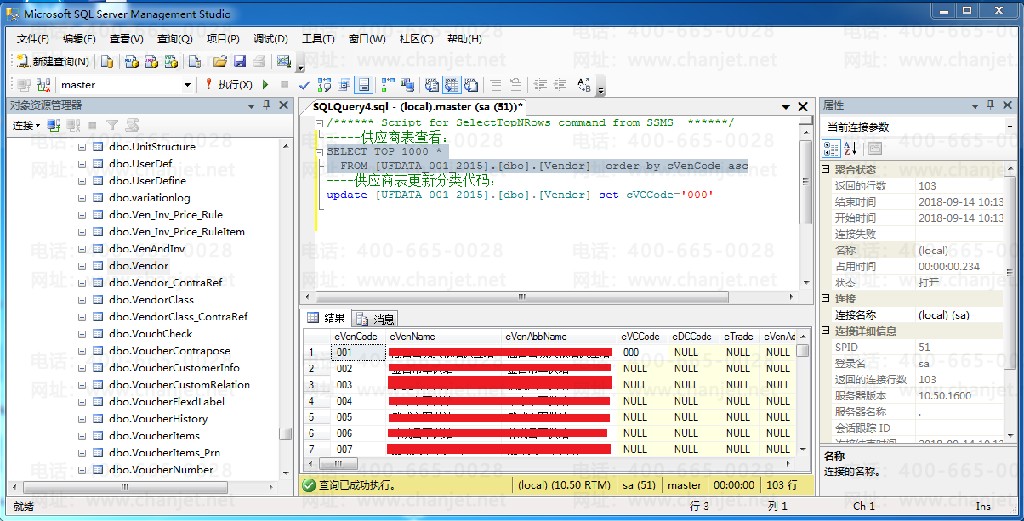Viewport: 1024px width, 521px height.
Task: Open the master database dropdown
Action: pos(187,84)
